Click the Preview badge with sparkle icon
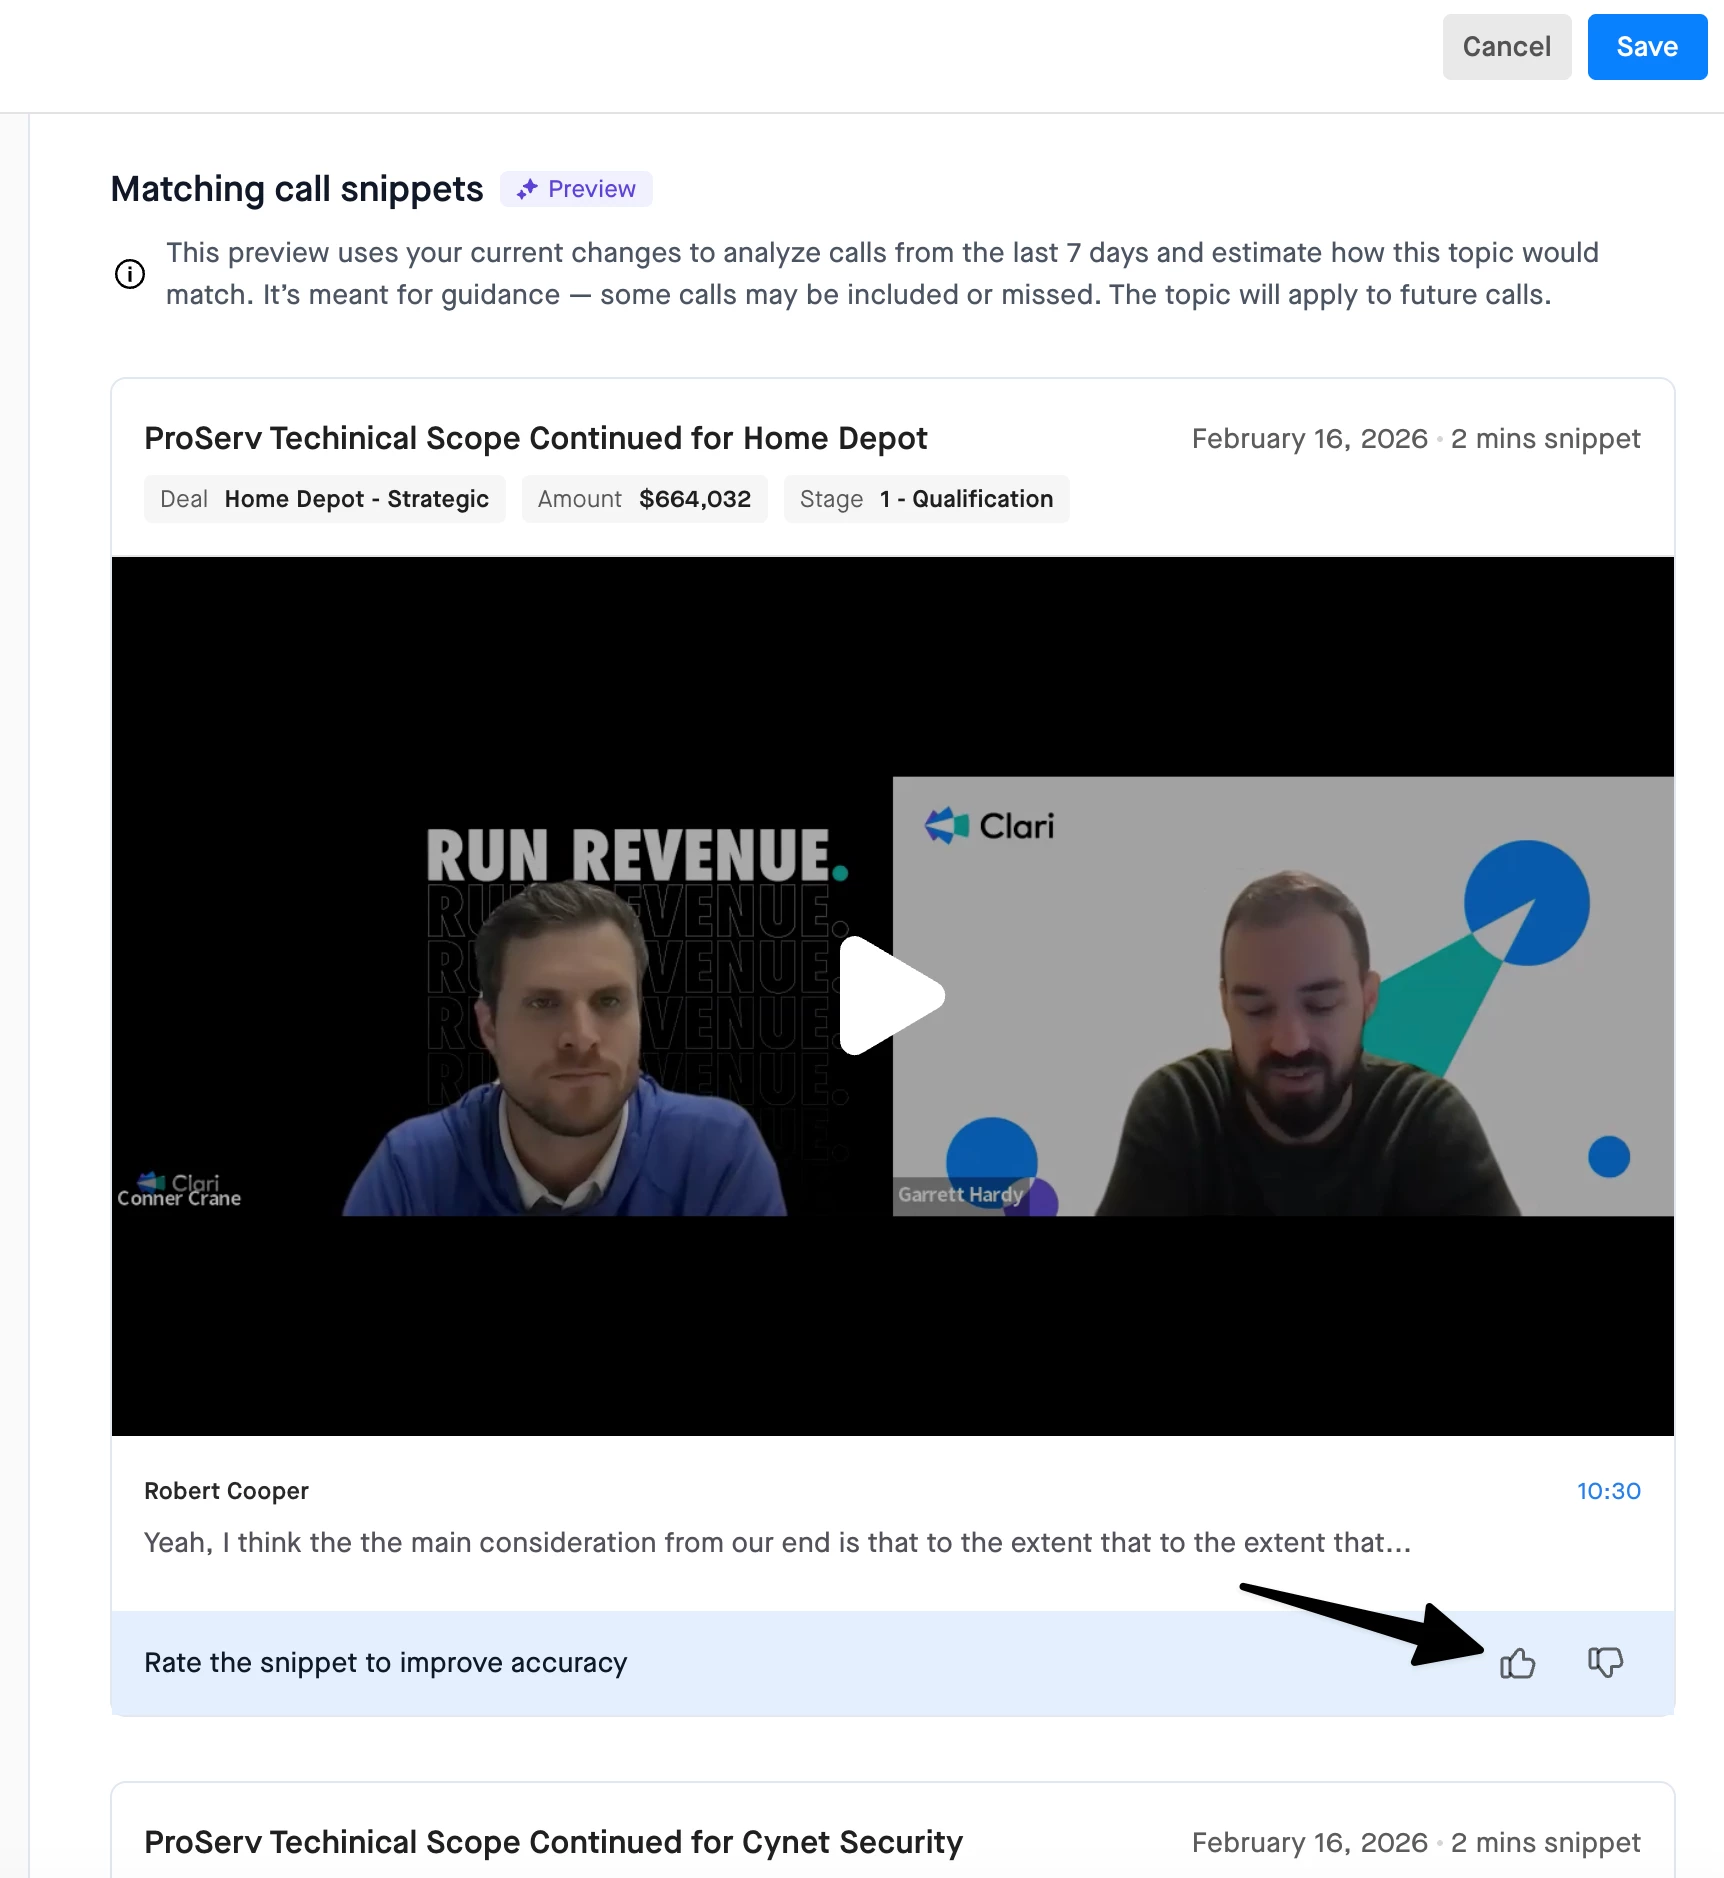1724x1878 pixels. click(x=576, y=189)
